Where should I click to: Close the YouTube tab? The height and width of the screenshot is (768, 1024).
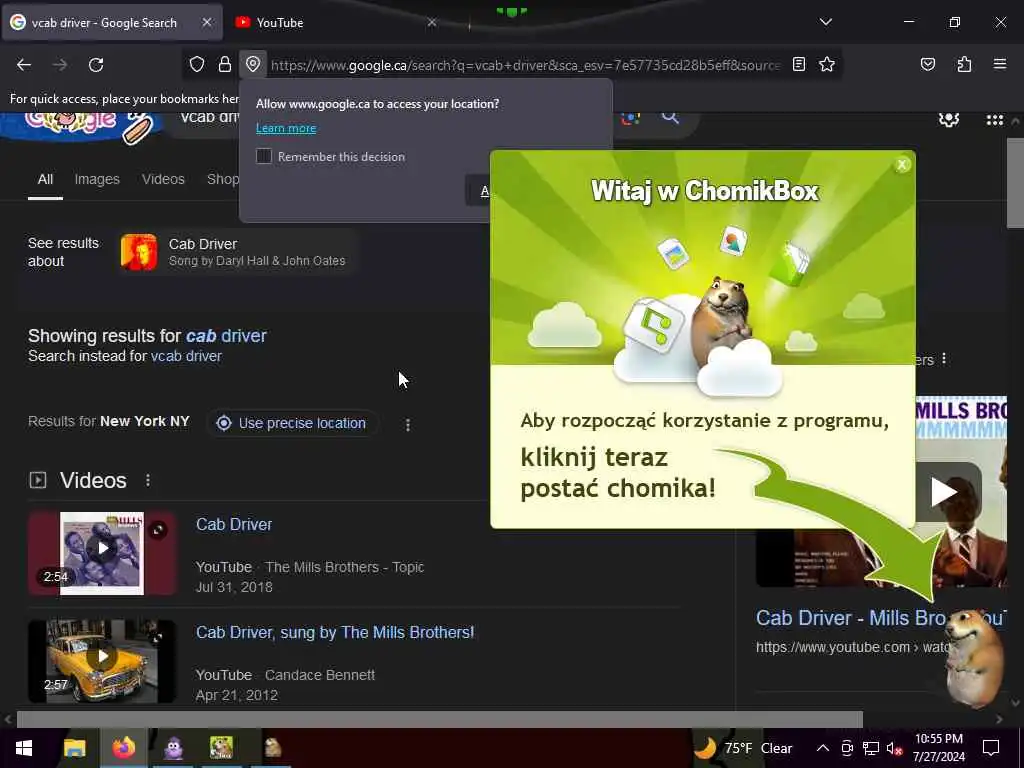point(432,22)
